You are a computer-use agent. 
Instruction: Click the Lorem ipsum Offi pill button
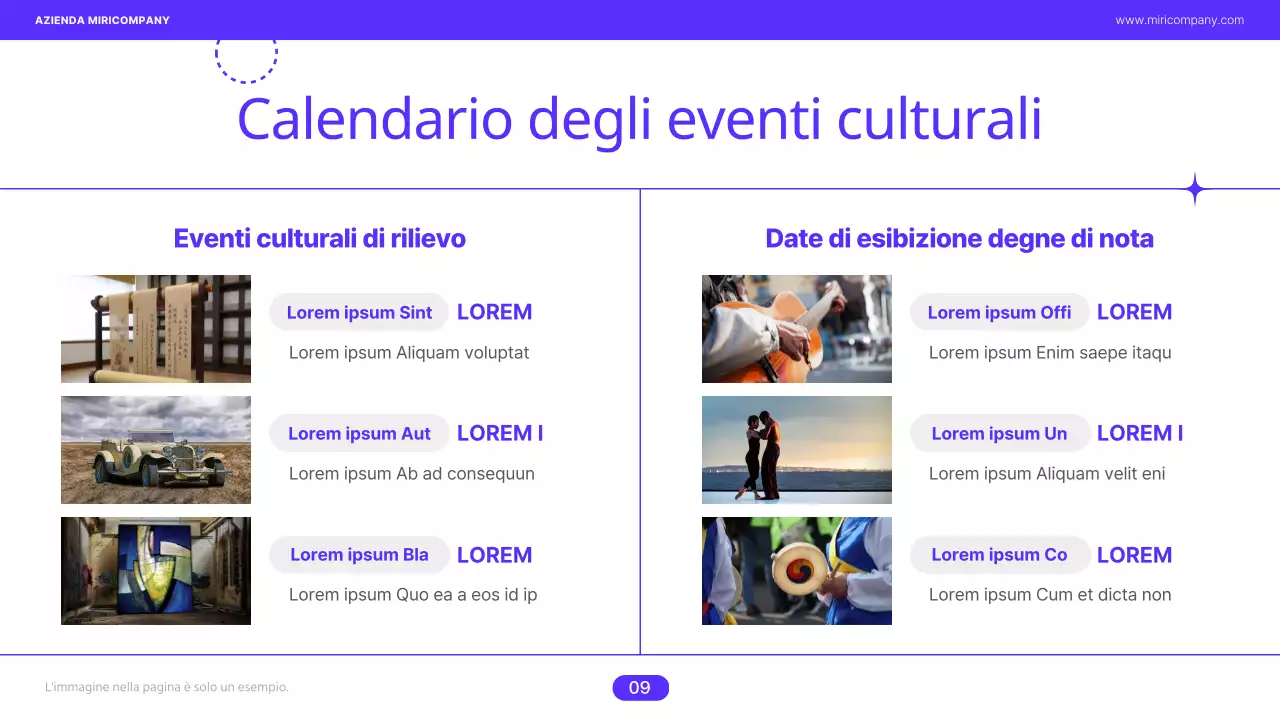[x=999, y=312]
